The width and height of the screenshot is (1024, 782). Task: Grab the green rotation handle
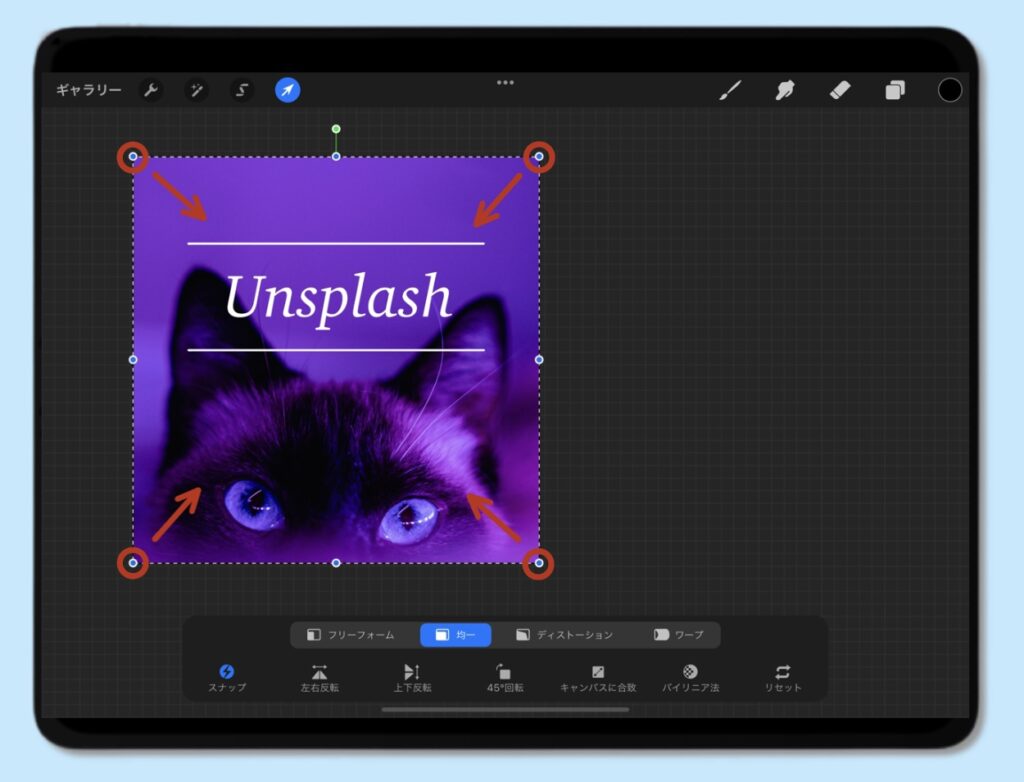(336, 129)
